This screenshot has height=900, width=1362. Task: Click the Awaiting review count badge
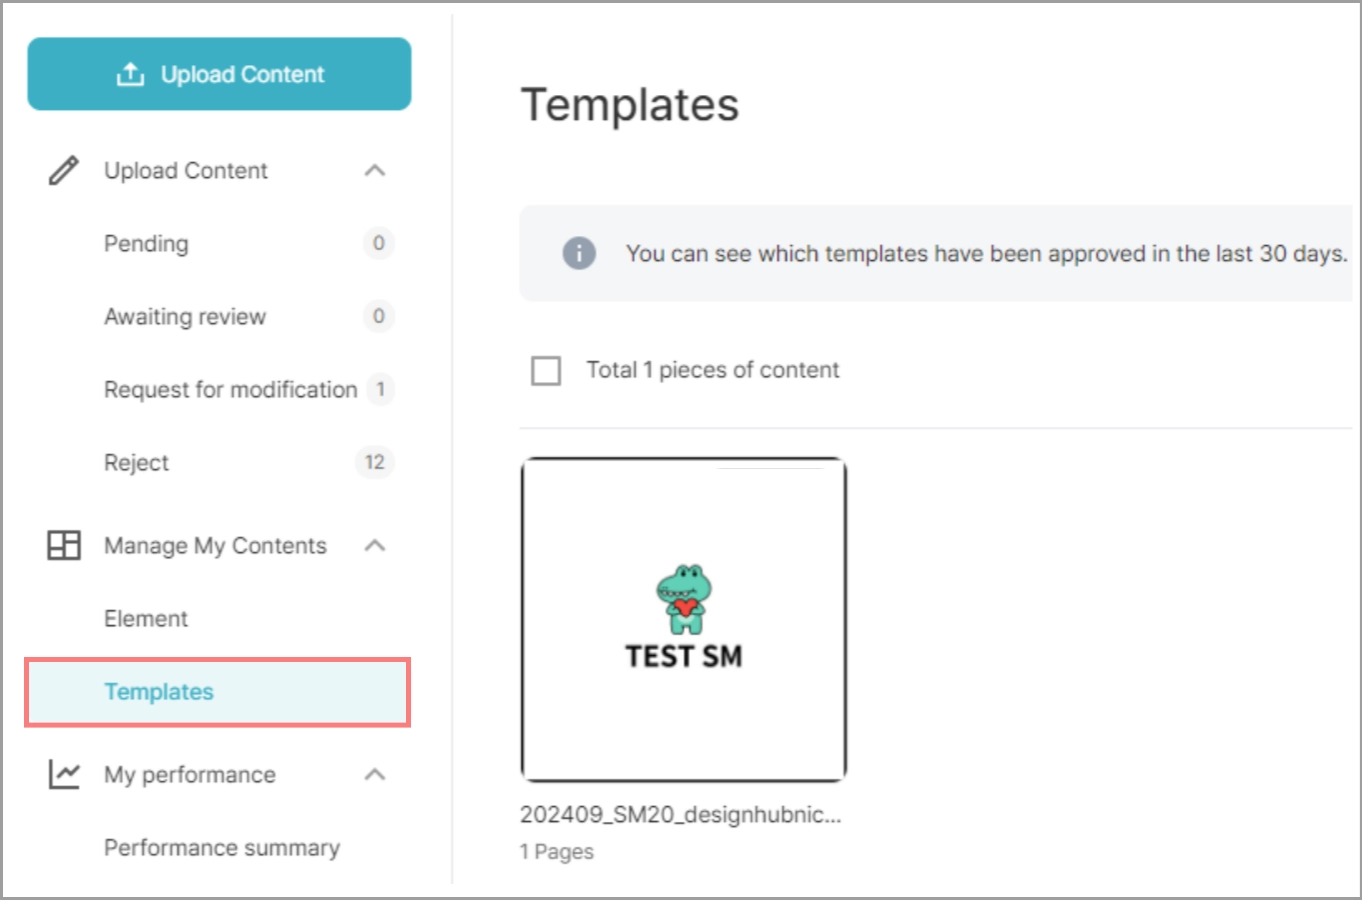pyautogui.click(x=378, y=316)
